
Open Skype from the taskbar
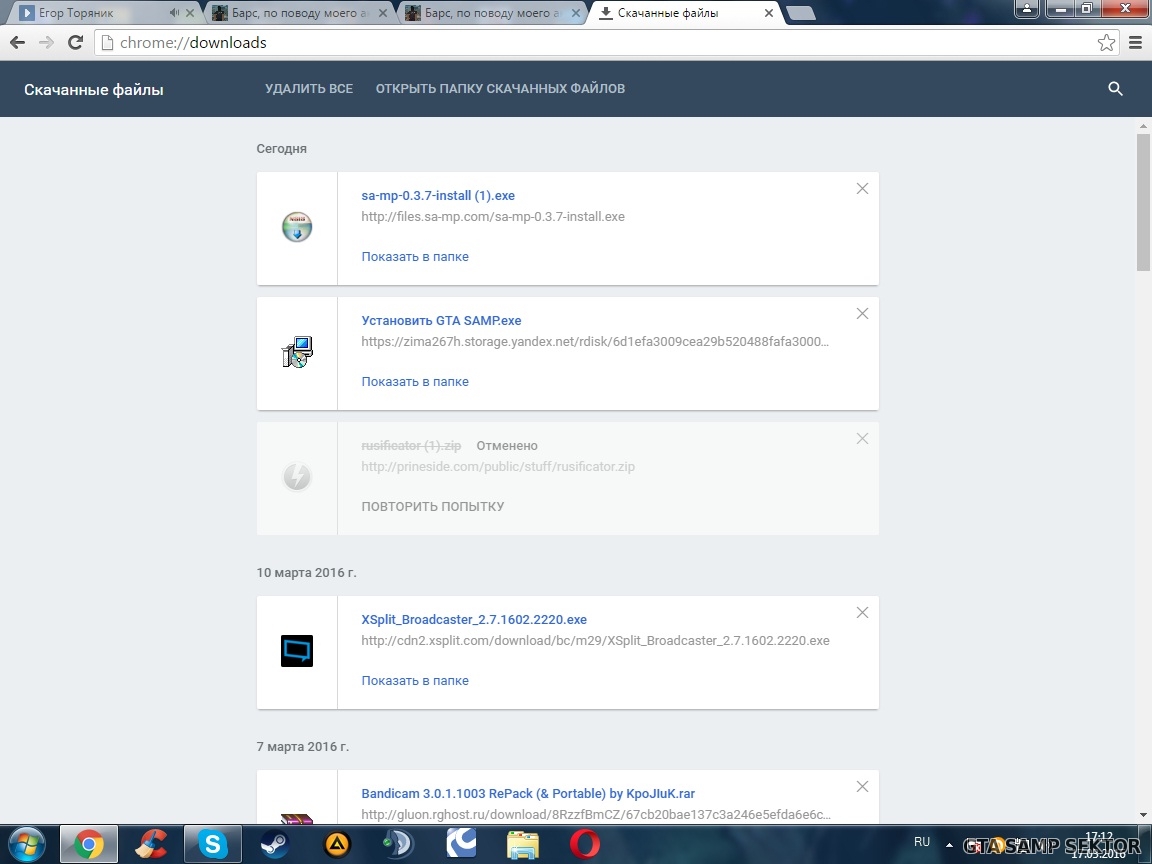(x=212, y=844)
